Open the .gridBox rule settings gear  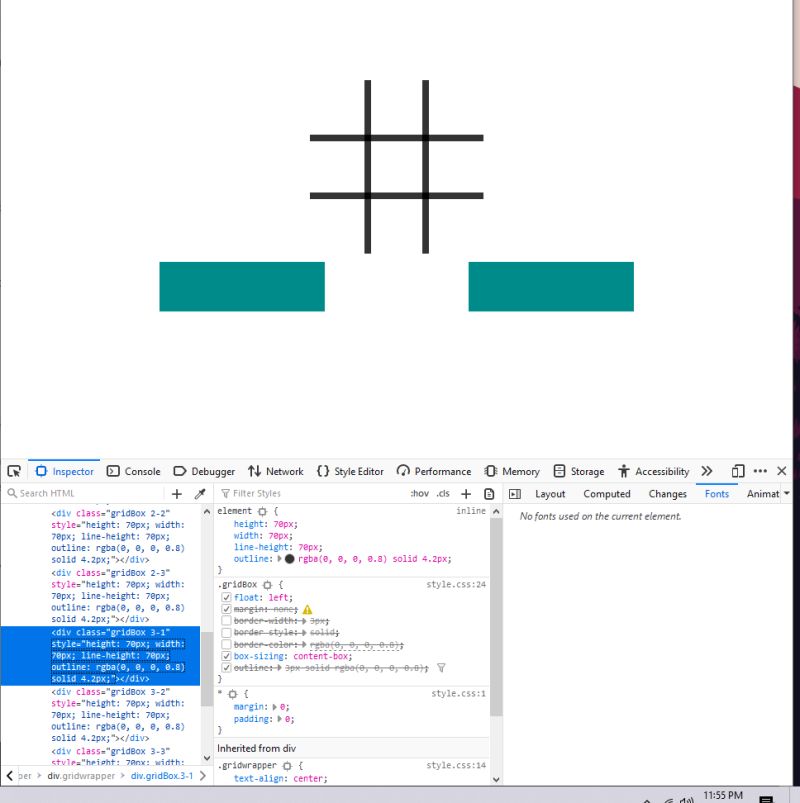click(268, 584)
